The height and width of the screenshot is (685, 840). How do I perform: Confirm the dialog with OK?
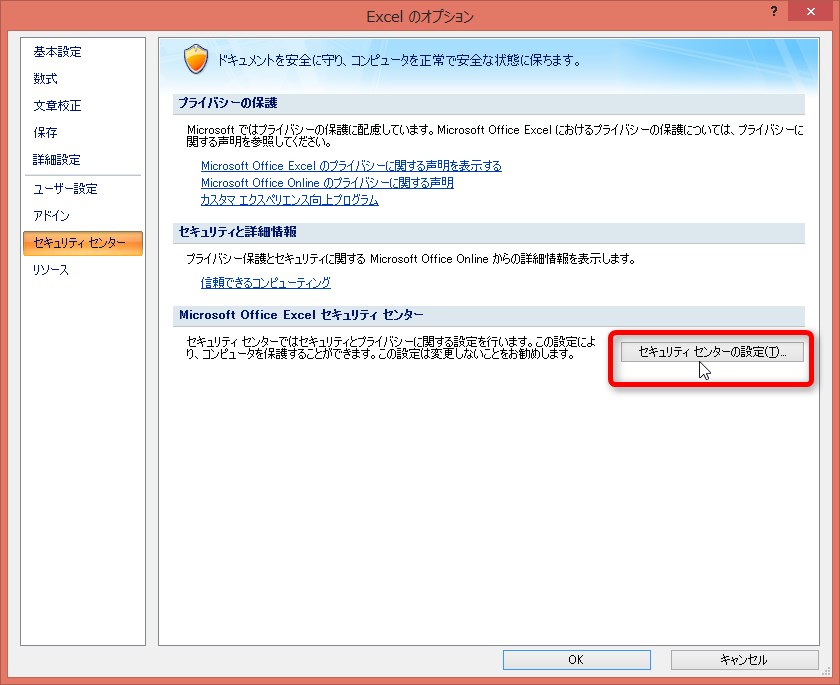point(576,660)
